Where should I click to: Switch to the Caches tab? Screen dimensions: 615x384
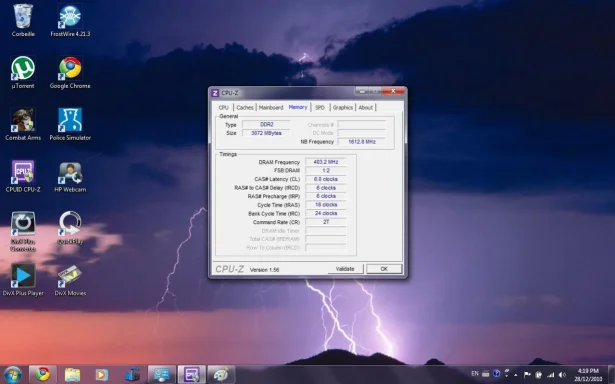245,107
